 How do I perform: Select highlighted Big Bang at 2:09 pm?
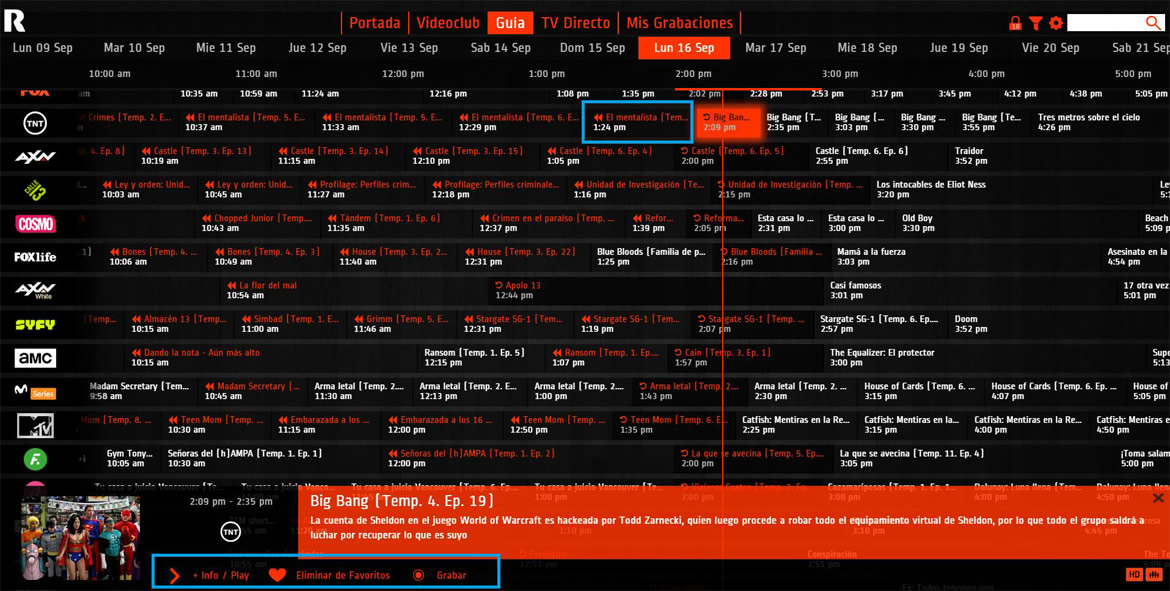pos(728,122)
